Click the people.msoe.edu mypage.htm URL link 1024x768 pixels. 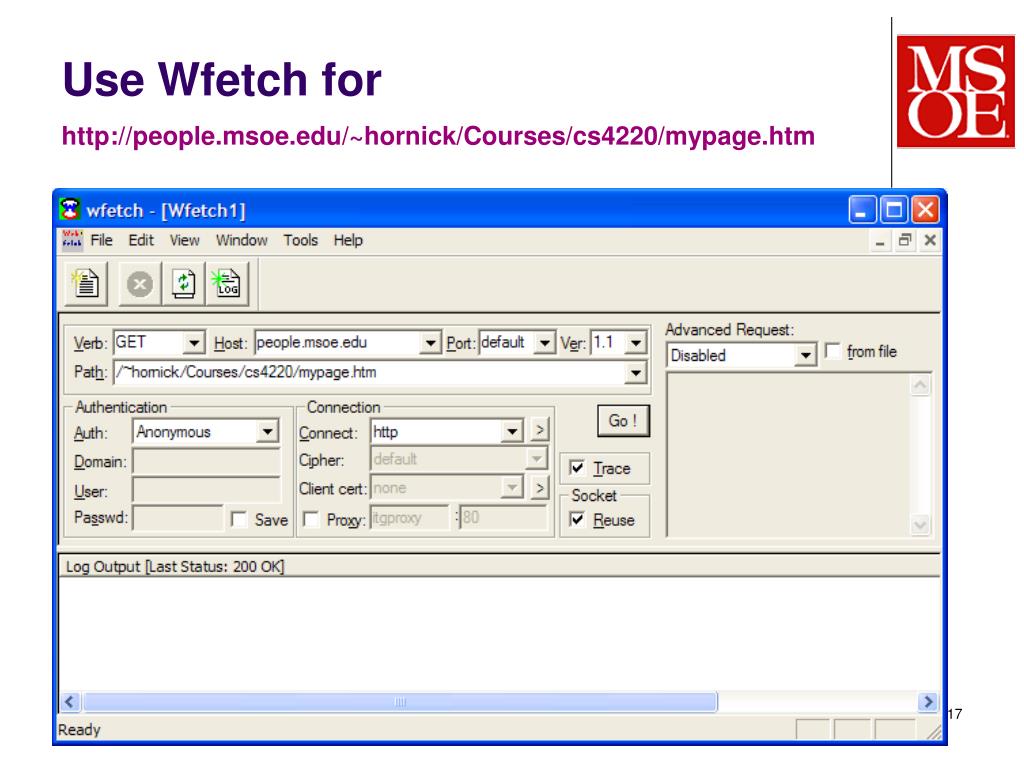[x=438, y=136]
